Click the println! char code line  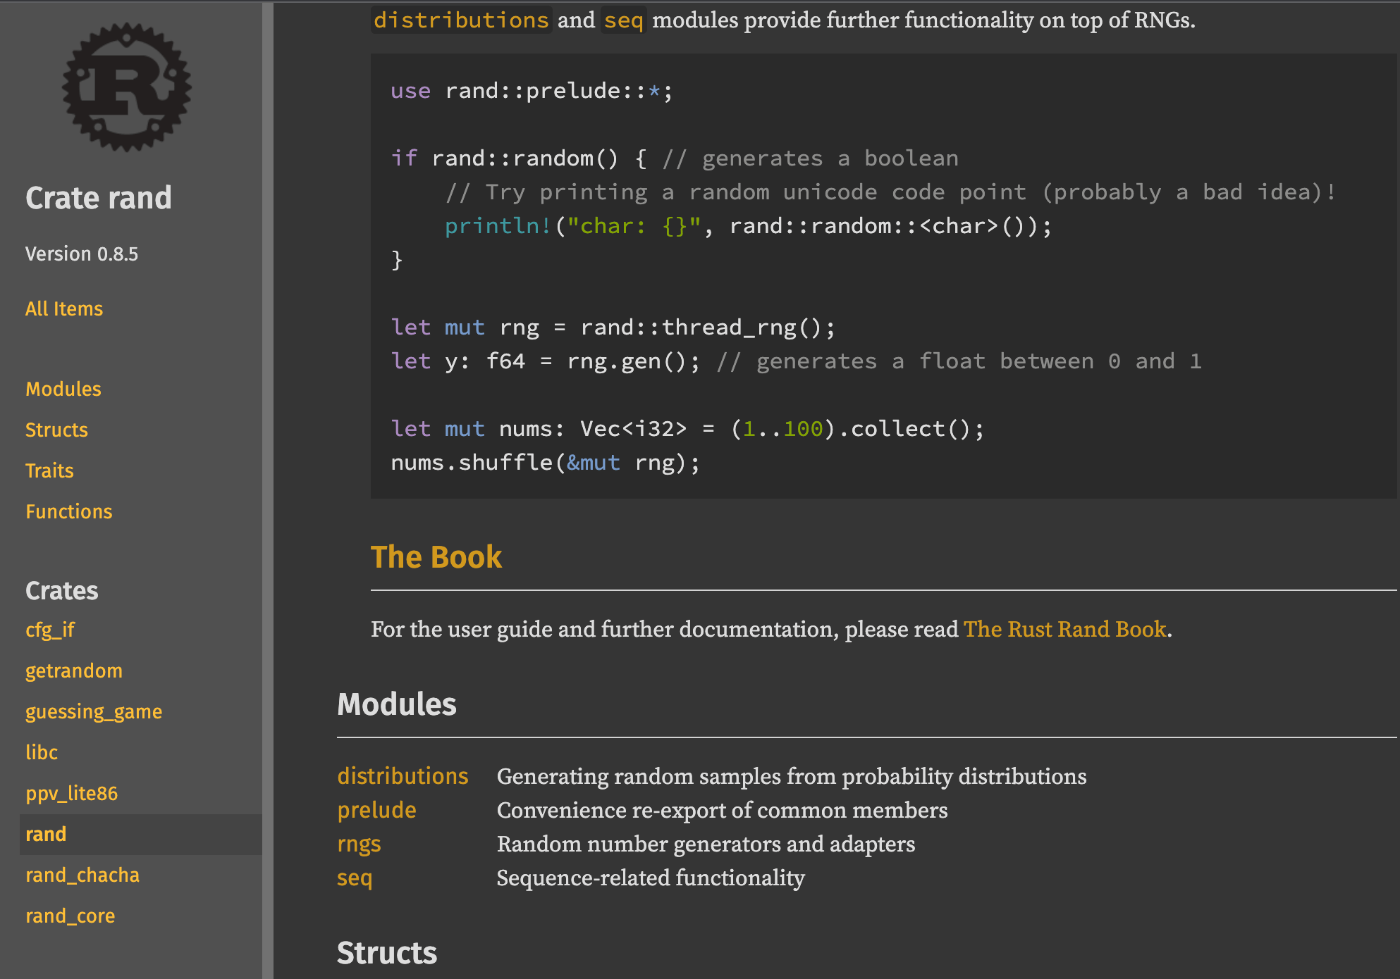pos(749,226)
